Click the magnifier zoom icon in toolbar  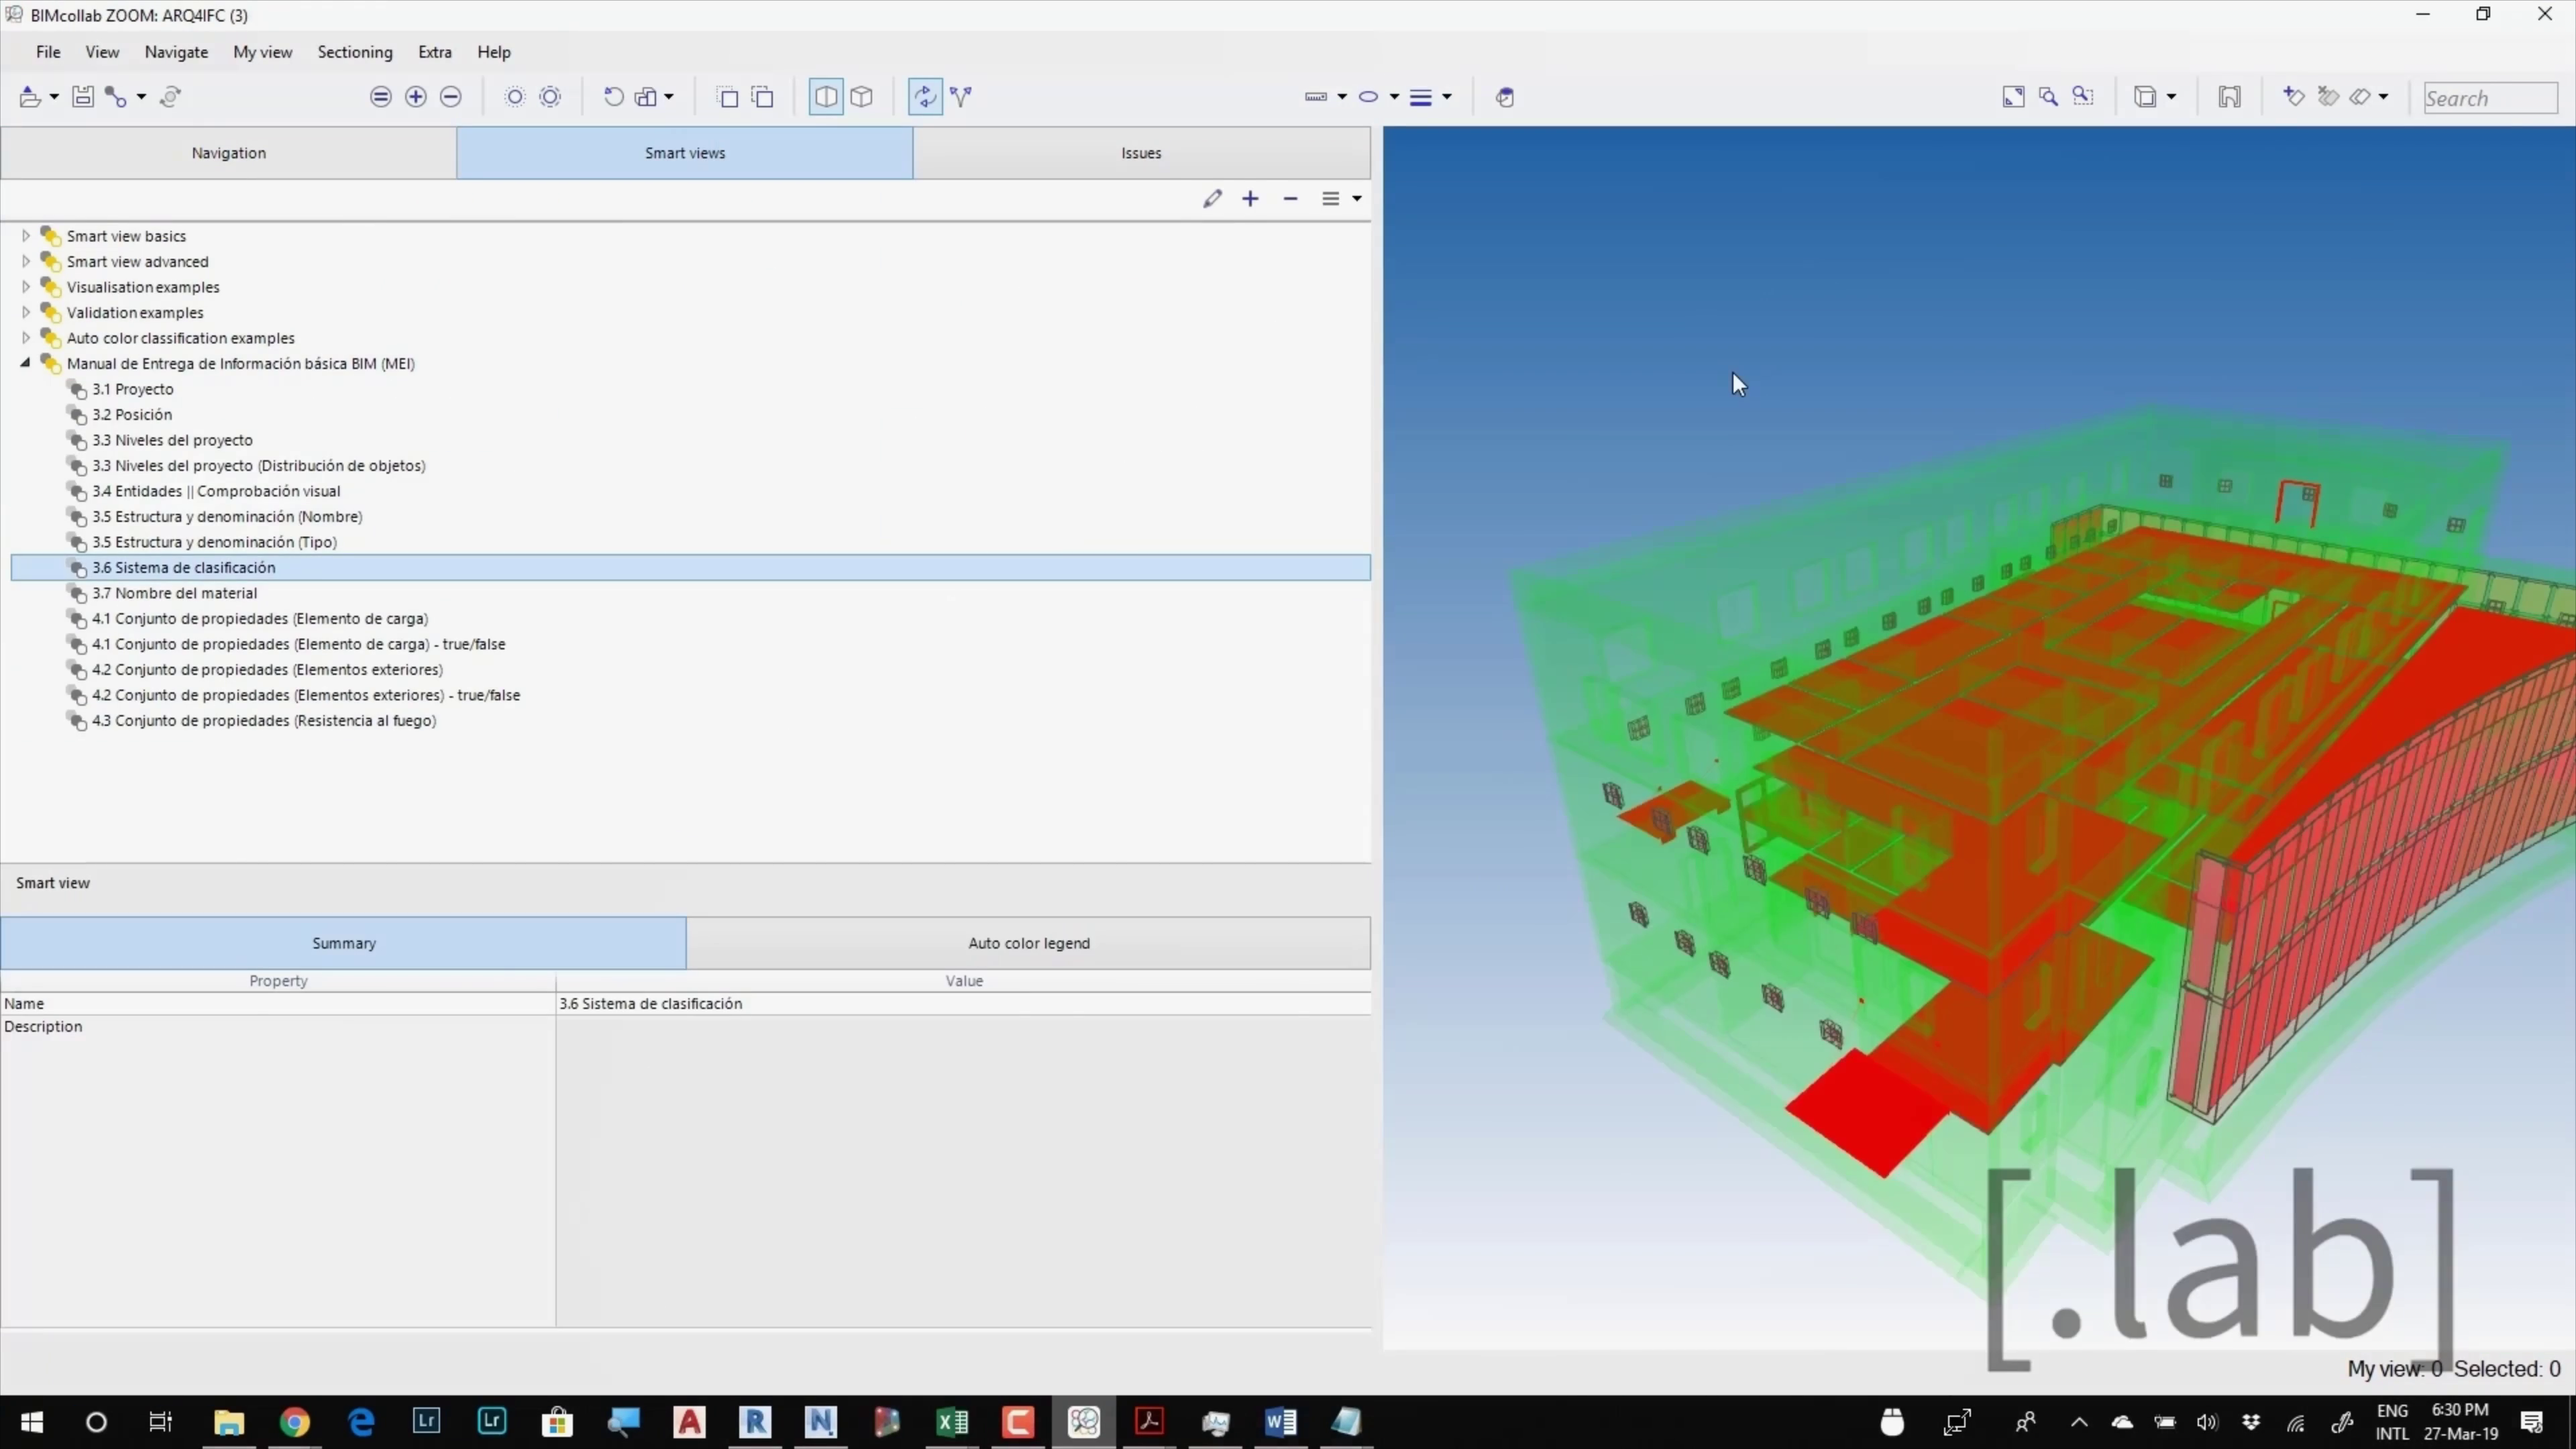point(2048,97)
